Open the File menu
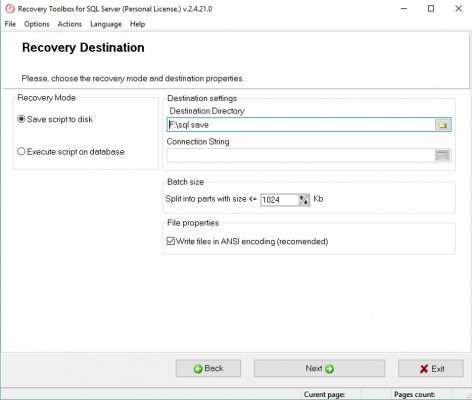Viewport: 472px width, 400px height. click(x=10, y=24)
